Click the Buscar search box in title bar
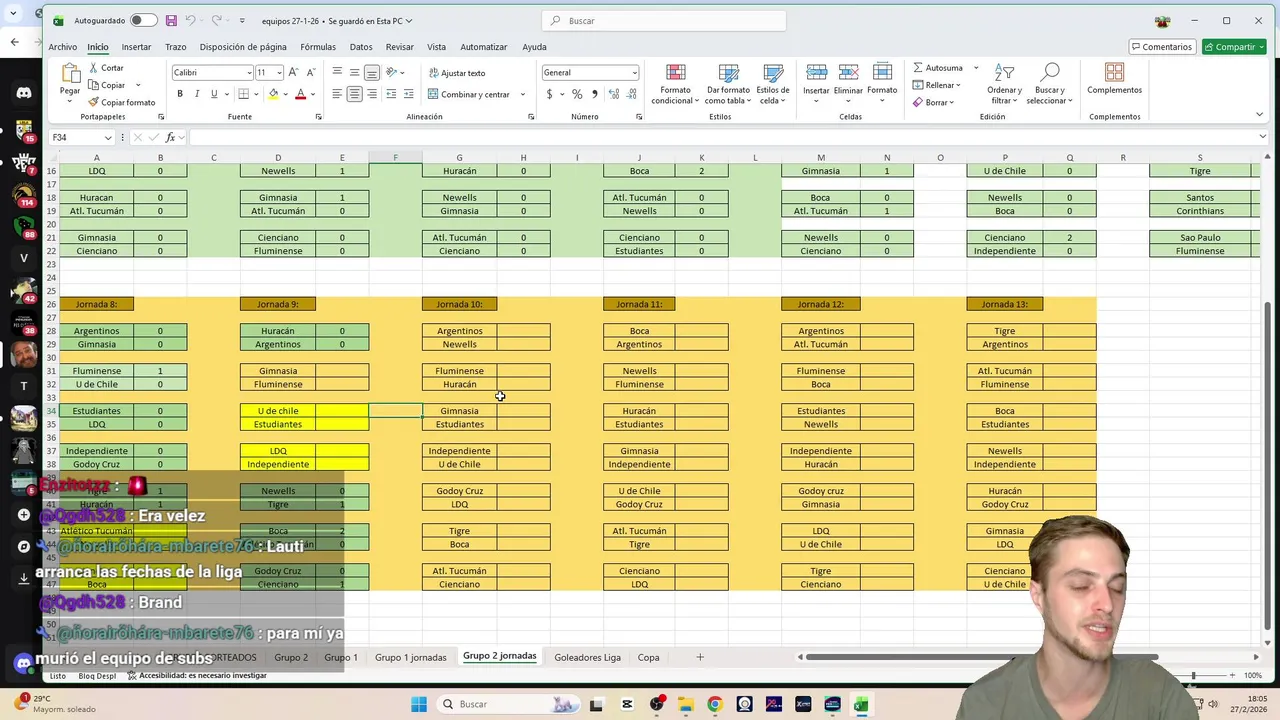The width and height of the screenshot is (1280, 720). [x=664, y=21]
